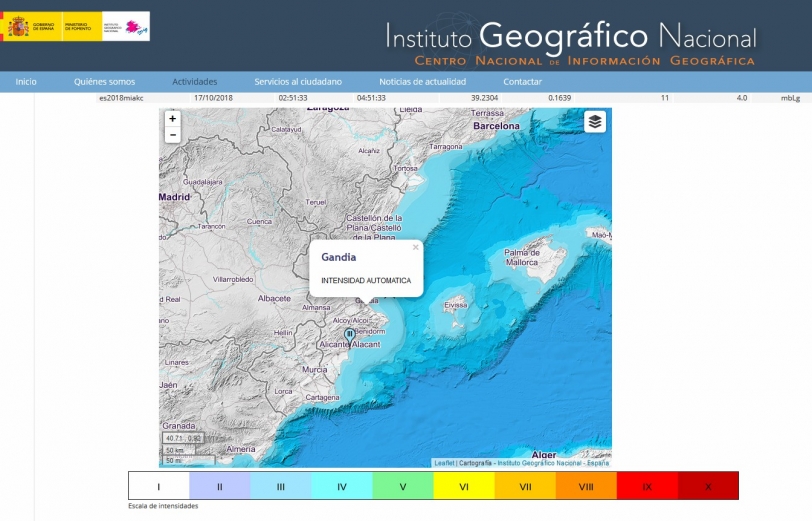Open Noticias de actualidad menu
The height and width of the screenshot is (521, 812).
click(423, 82)
